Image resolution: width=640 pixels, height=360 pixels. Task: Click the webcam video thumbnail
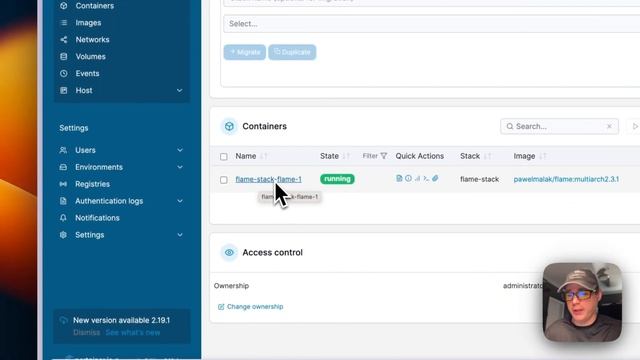[582, 302]
